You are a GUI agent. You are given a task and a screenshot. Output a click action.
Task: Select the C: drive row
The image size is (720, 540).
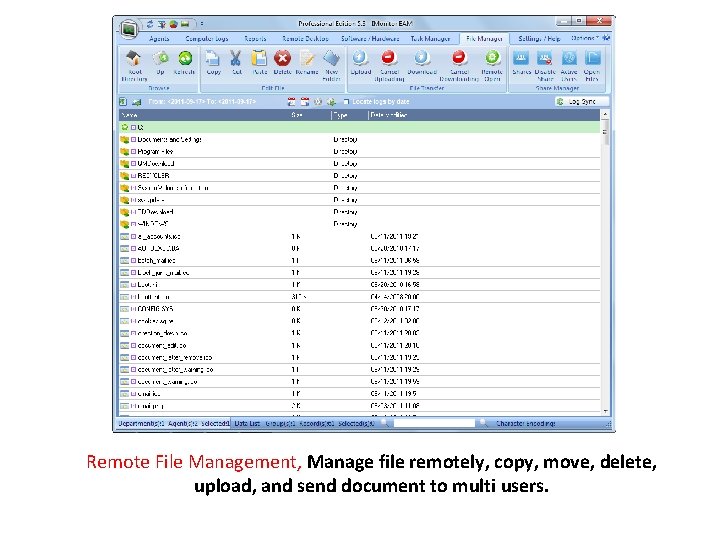tap(360, 127)
